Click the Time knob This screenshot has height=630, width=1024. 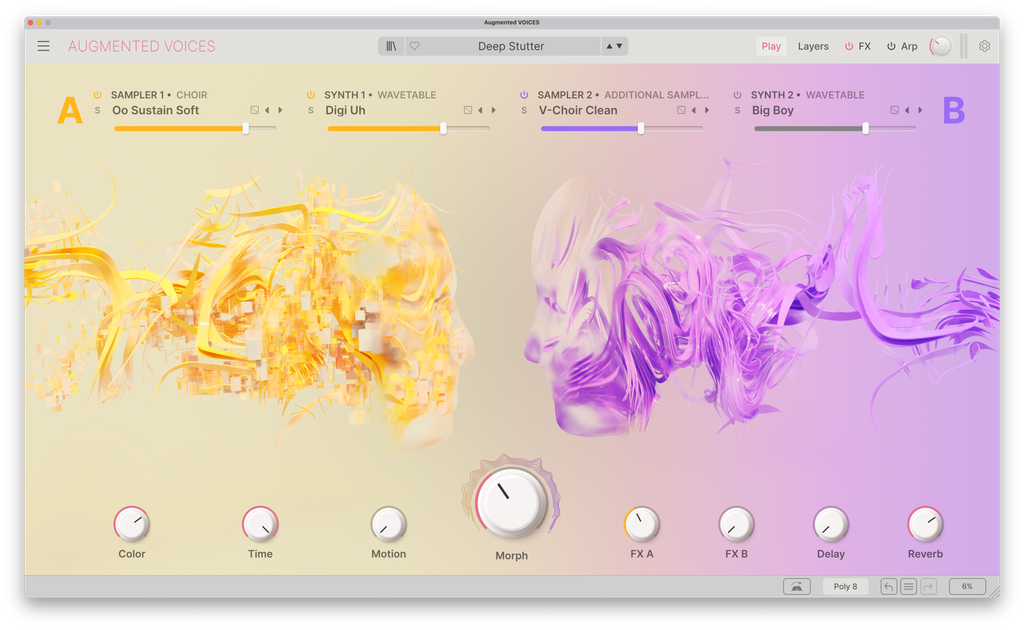(260, 524)
